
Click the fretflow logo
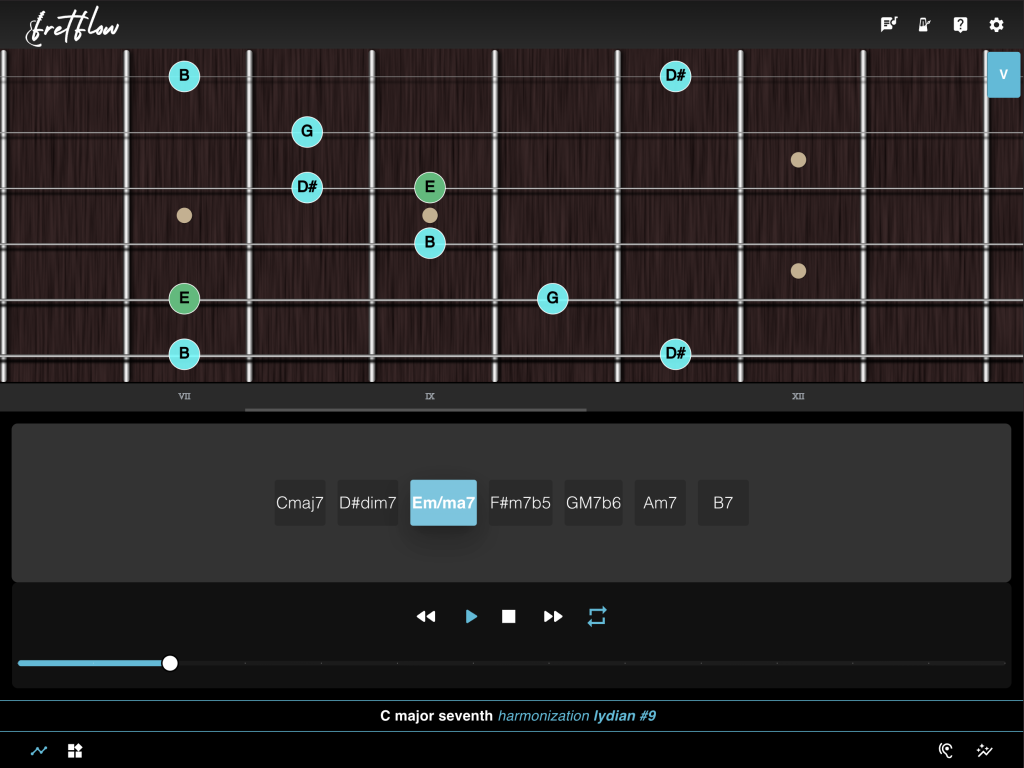(x=72, y=26)
